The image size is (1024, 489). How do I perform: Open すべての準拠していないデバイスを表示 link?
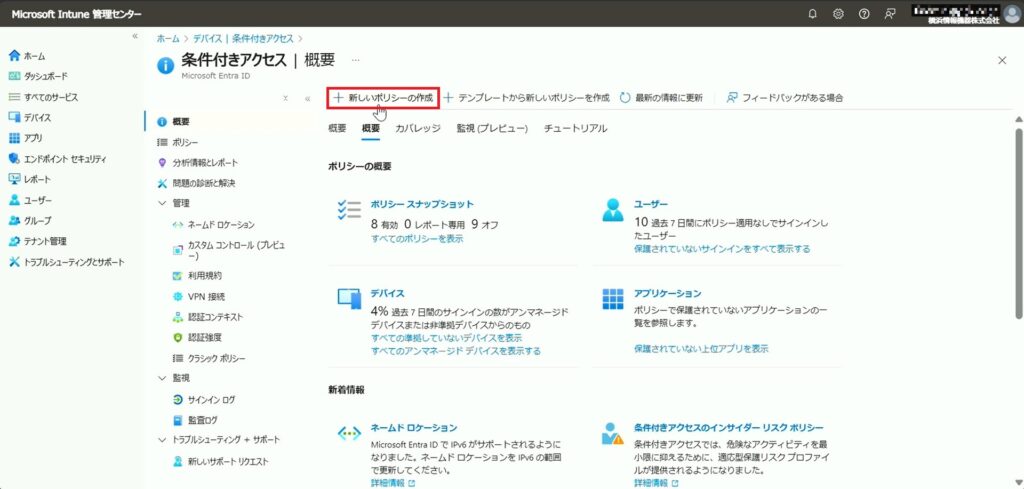pyautogui.click(x=446, y=338)
